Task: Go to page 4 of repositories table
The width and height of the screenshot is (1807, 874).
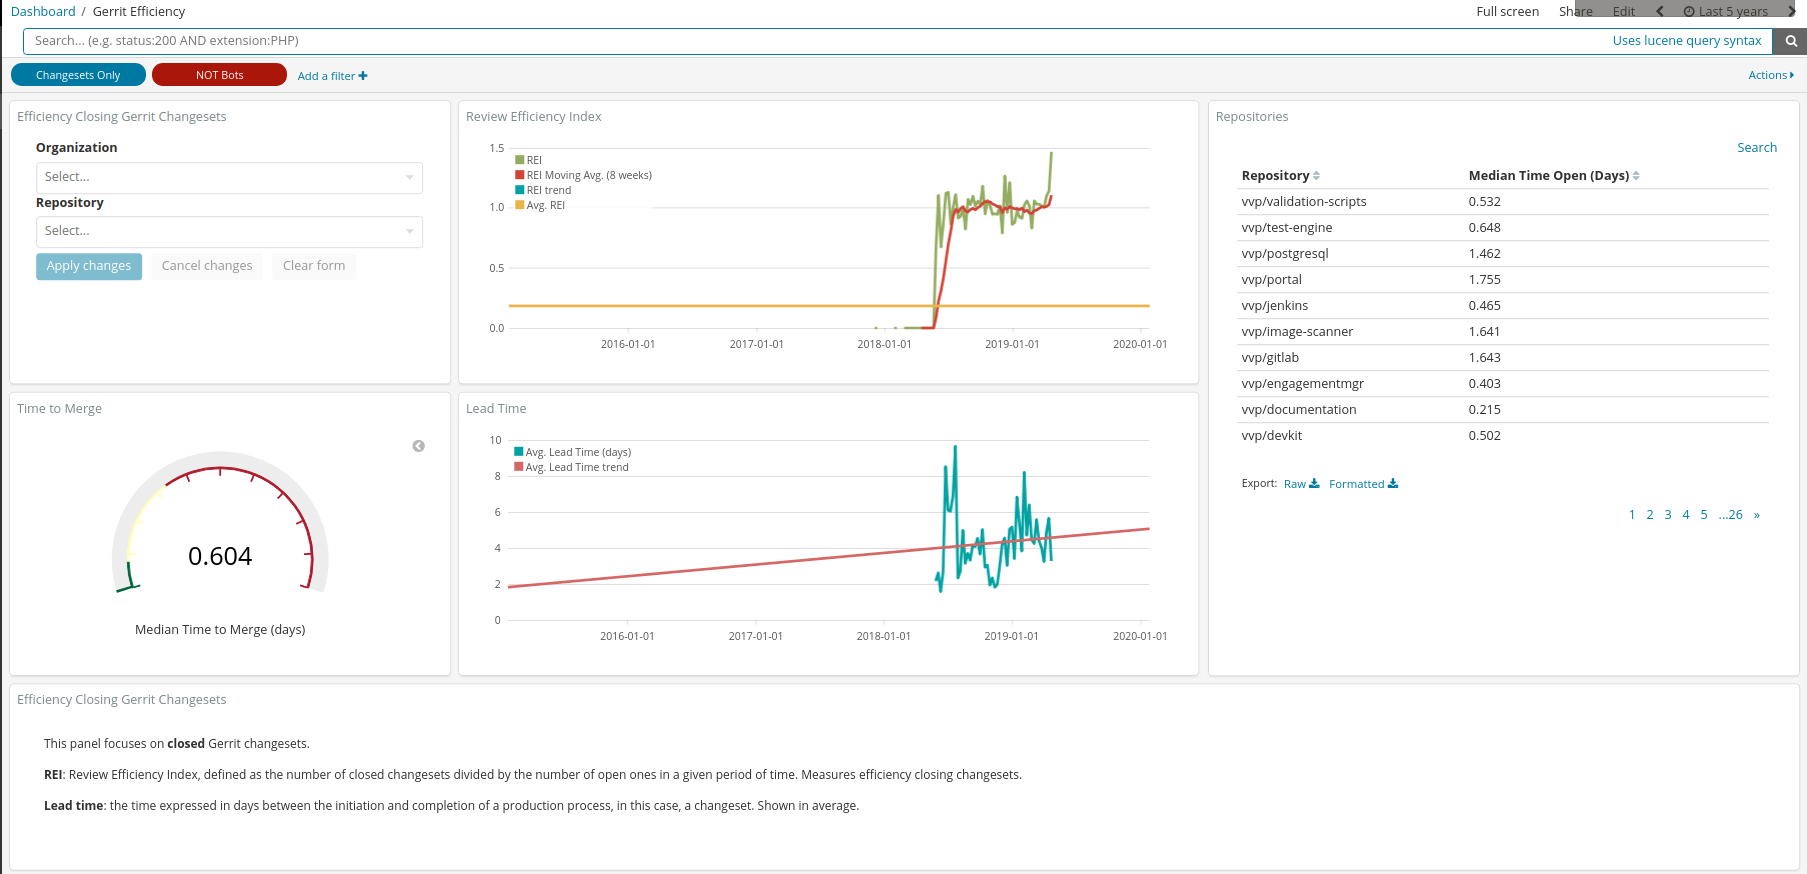Action: pyautogui.click(x=1686, y=515)
